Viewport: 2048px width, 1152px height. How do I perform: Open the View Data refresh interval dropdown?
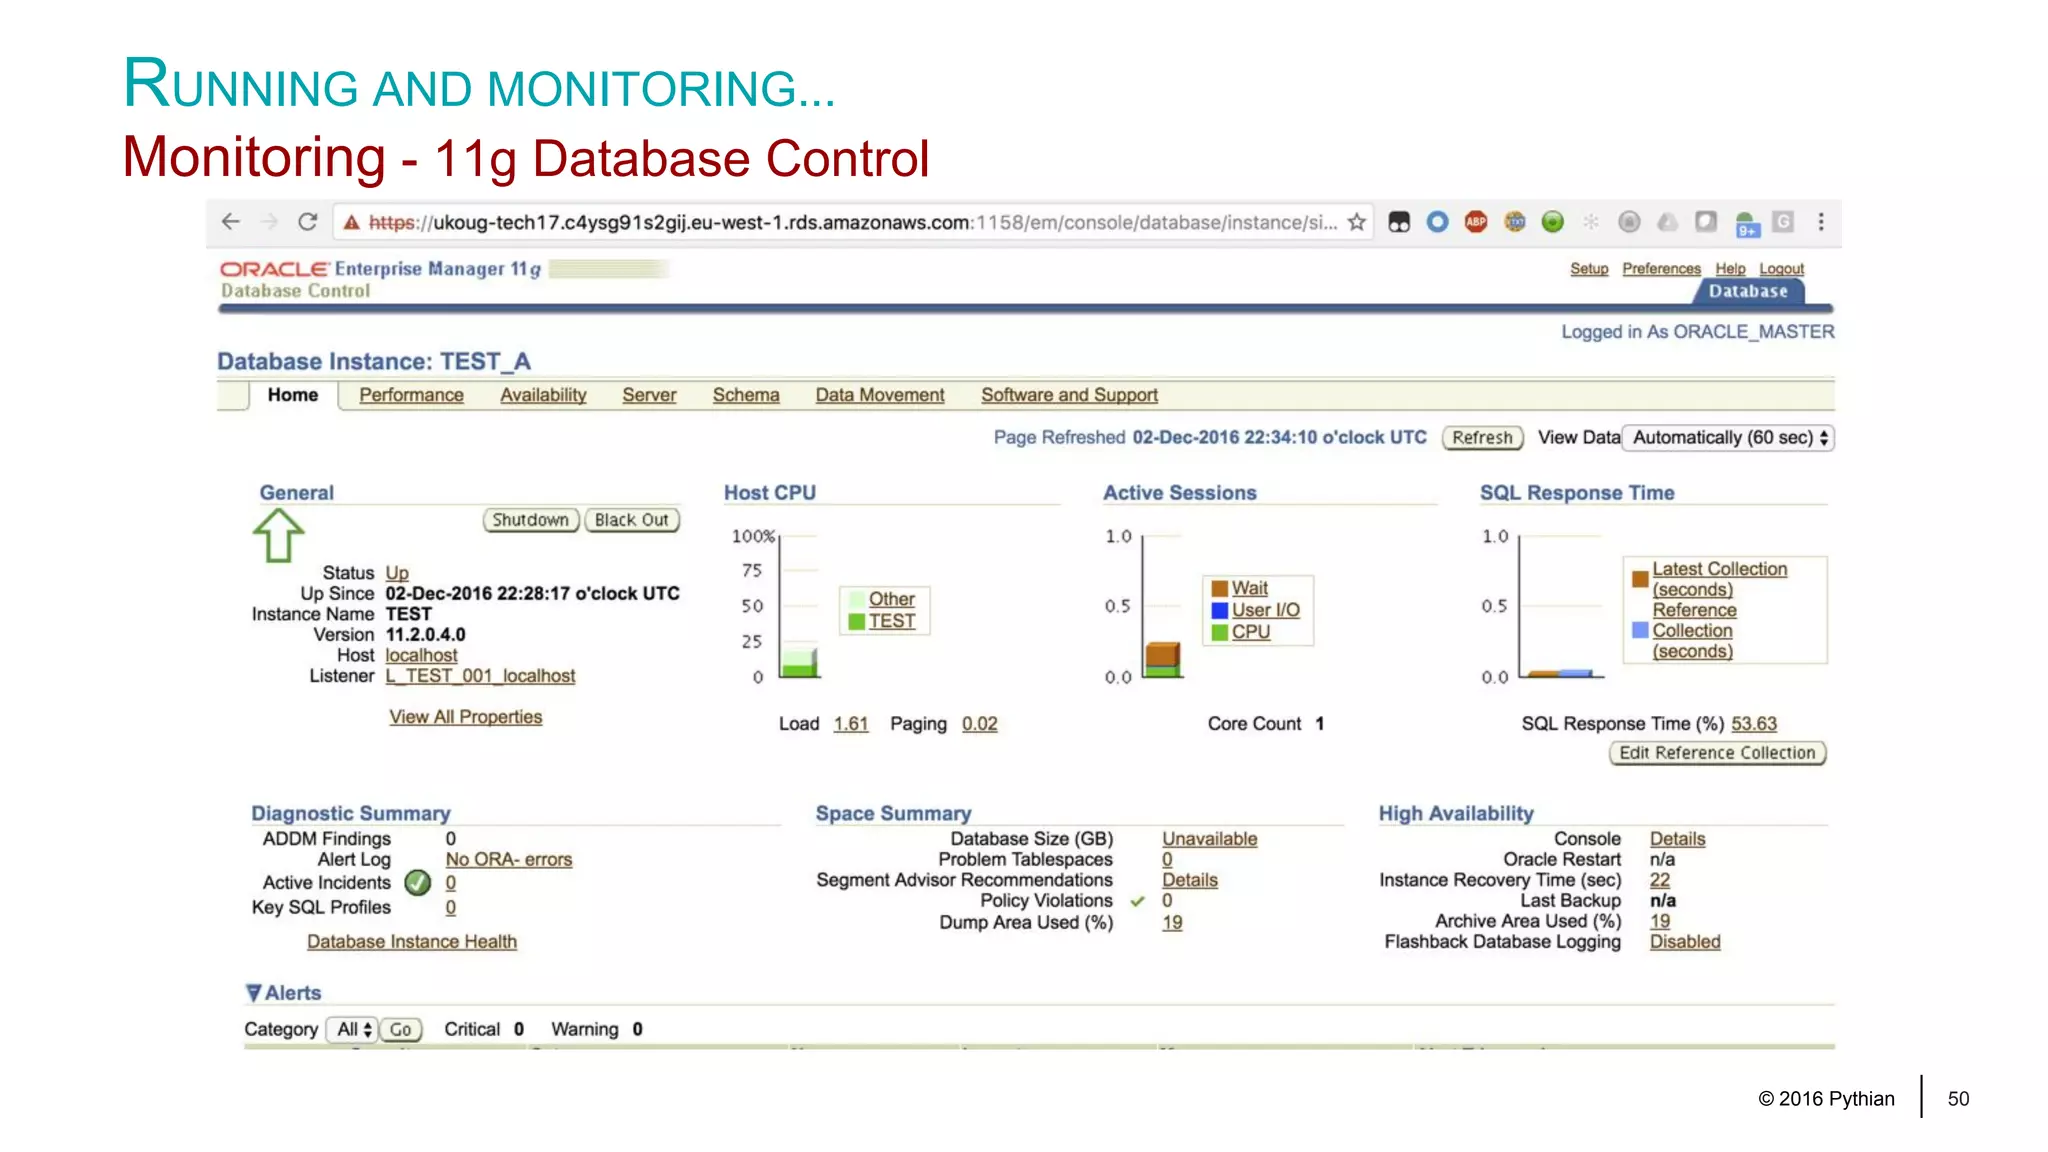coord(1727,437)
